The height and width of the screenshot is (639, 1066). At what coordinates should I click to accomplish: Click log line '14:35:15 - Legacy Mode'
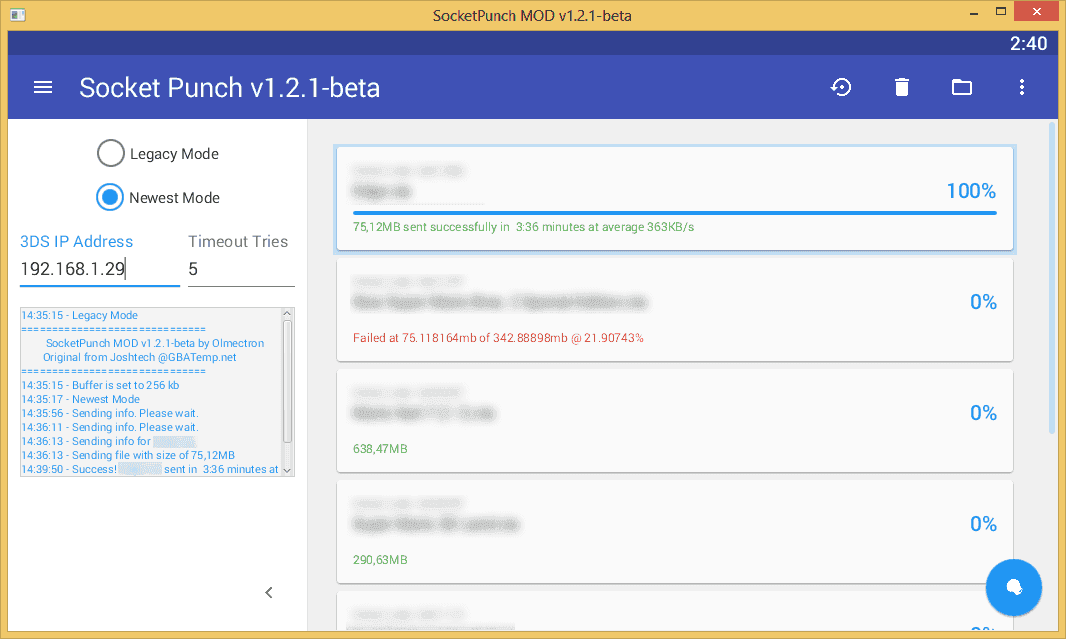coord(80,315)
